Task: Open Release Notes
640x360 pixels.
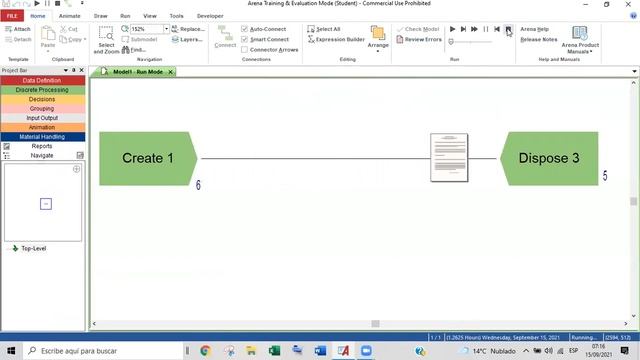Action: click(x=539, y=39)
